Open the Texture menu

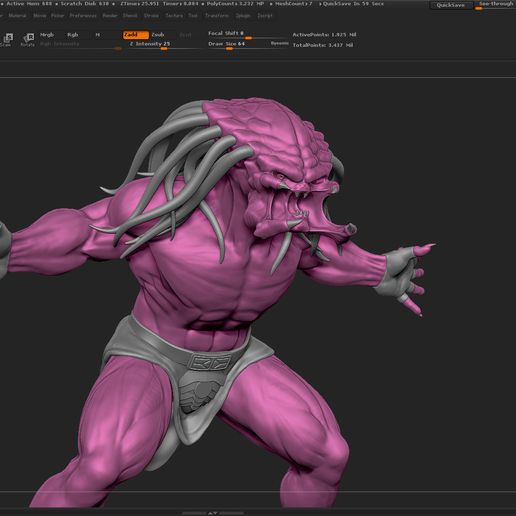coord(174,16)
